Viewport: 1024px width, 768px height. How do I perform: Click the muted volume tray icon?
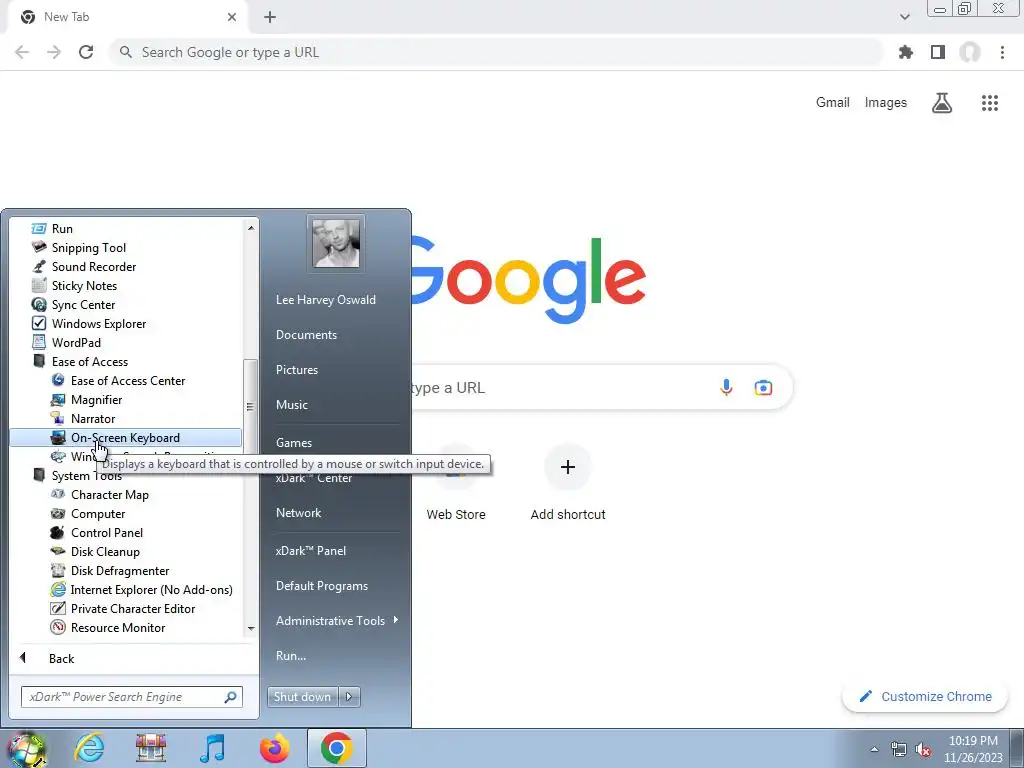coord(923,749)
